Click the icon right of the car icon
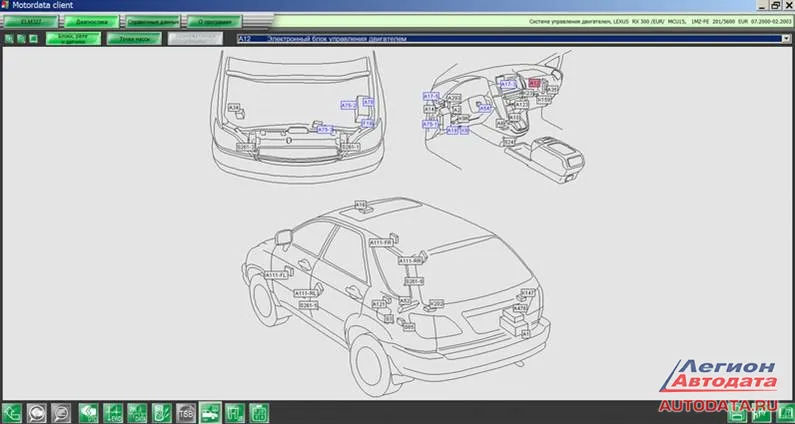This screenshot has height=424, width=795. (235, 413)
